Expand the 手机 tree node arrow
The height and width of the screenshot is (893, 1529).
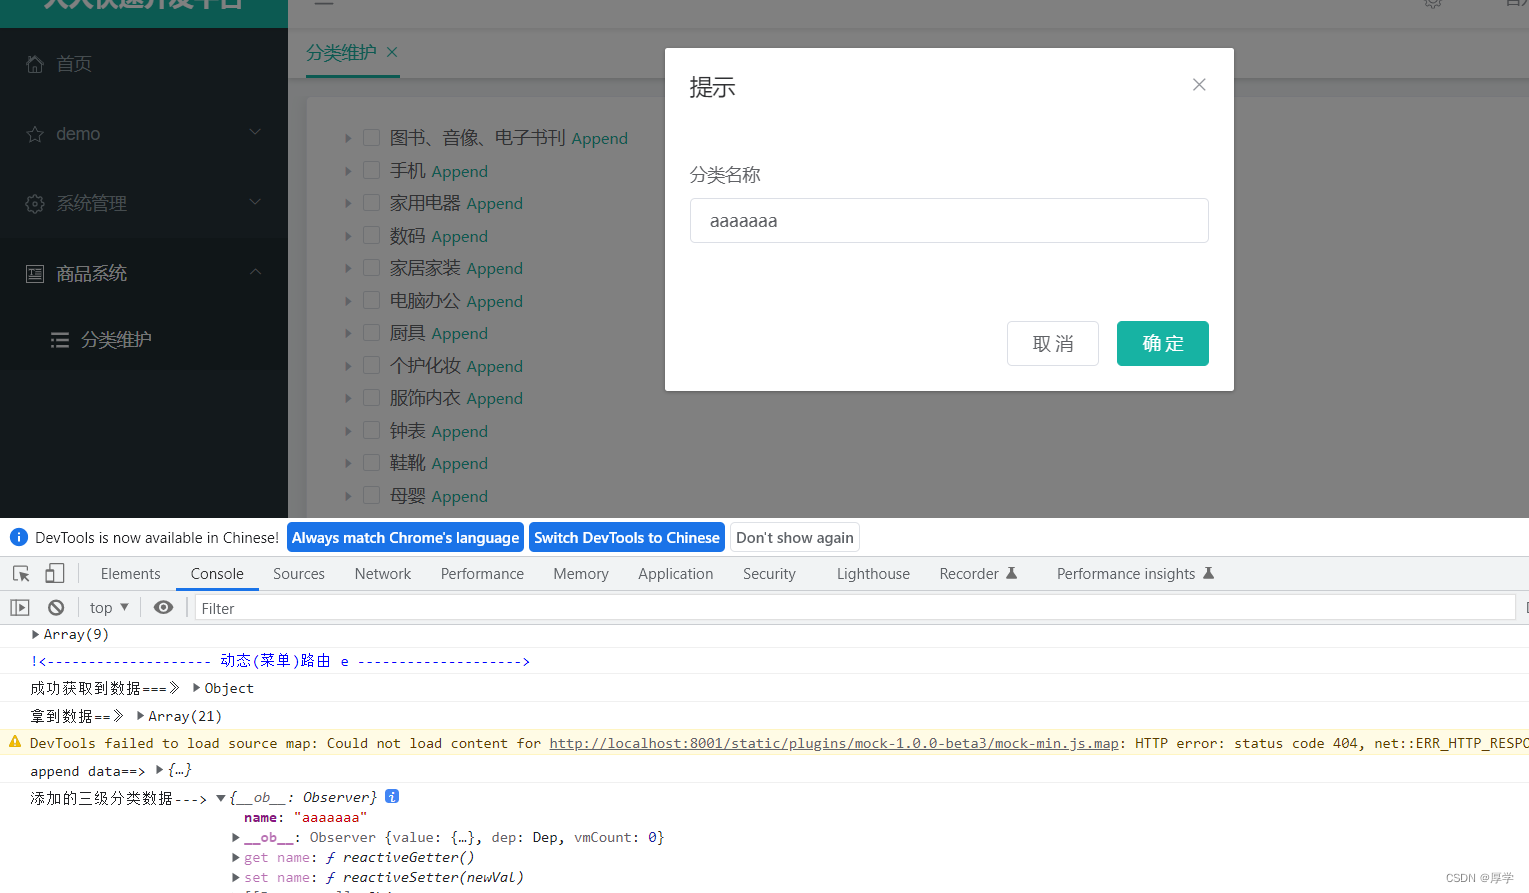(x=348, y=171)
